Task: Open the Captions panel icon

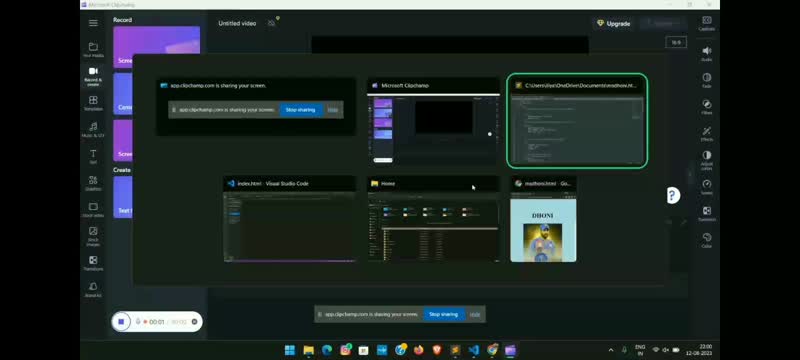Action: (x=707, y=23)
